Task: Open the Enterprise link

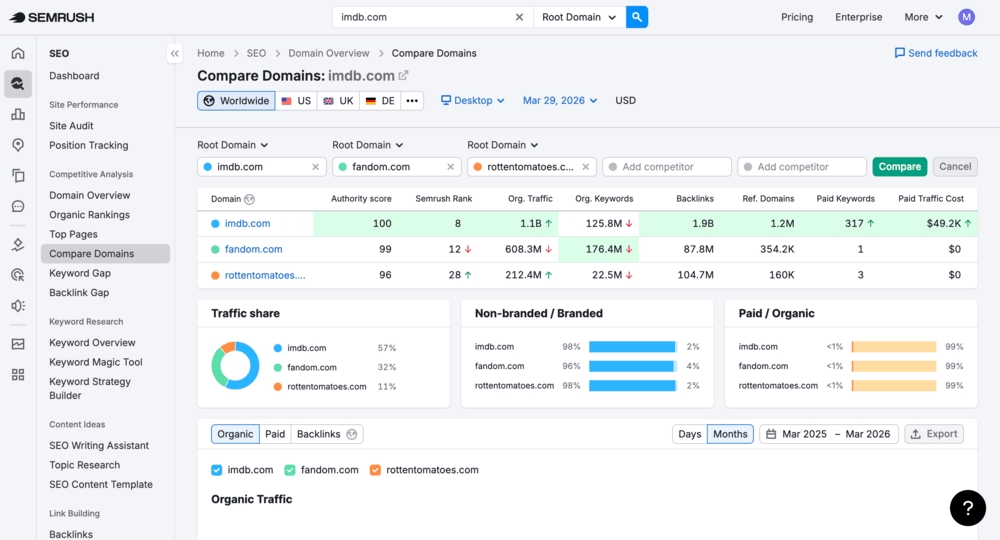Action: pos(858,17)
